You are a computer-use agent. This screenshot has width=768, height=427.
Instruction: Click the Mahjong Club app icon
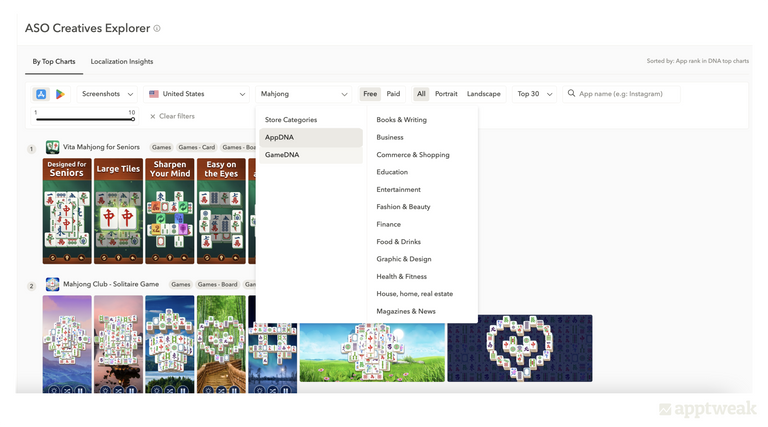52,284
